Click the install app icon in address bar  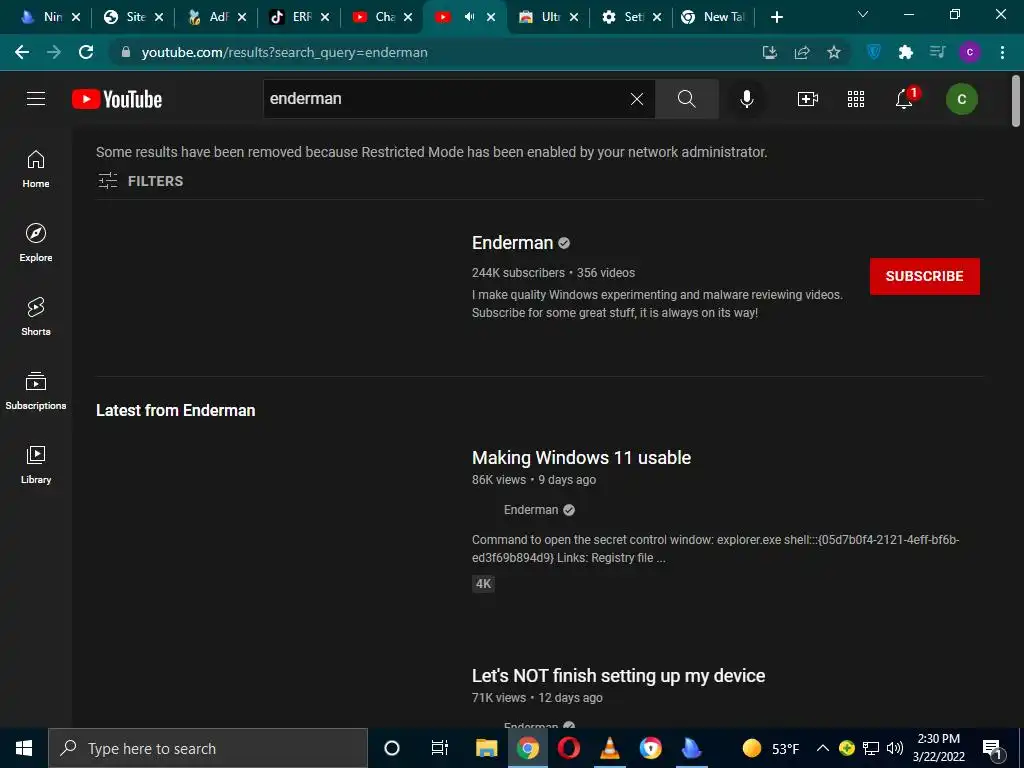pyautogui.click(x=770, y=52)
